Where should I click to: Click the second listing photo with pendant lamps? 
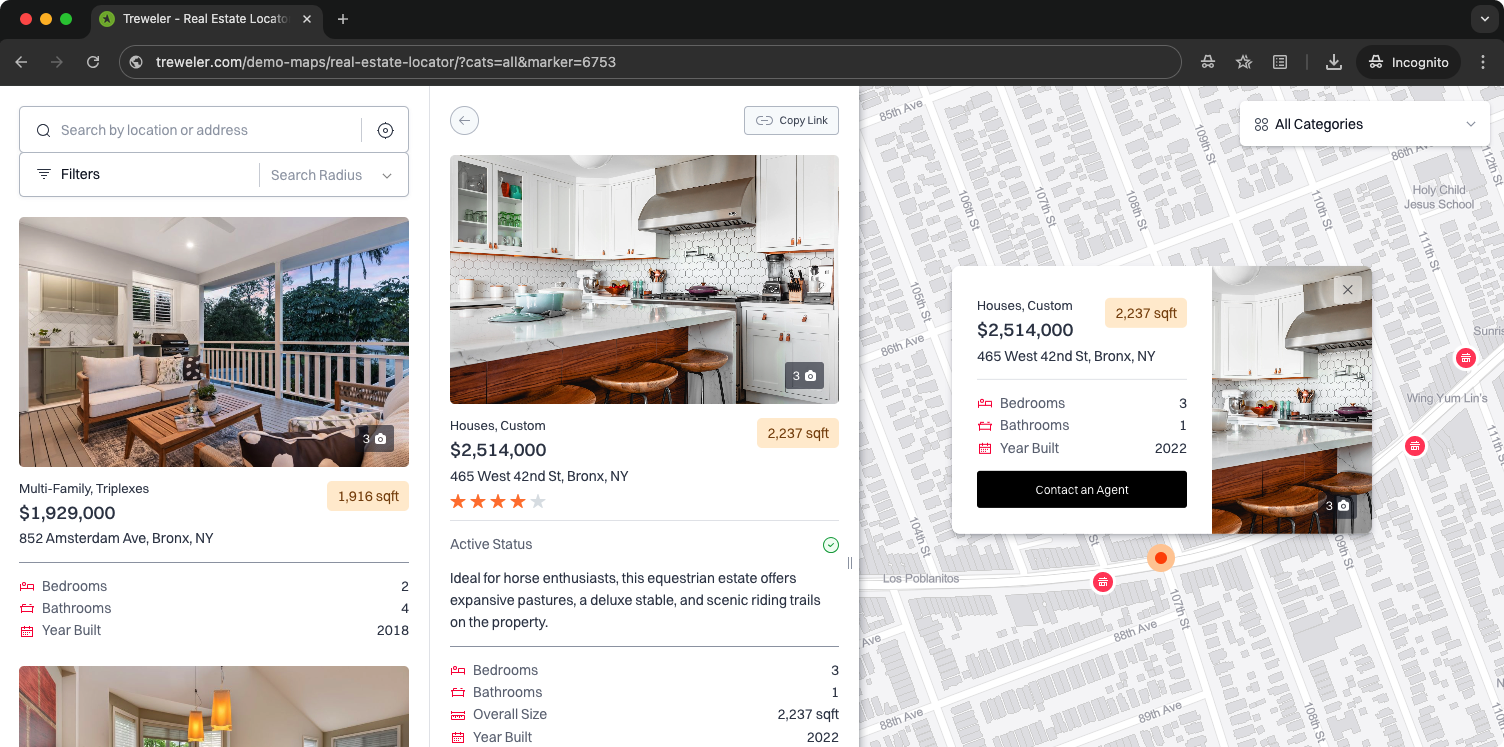(x=214, y=706)
